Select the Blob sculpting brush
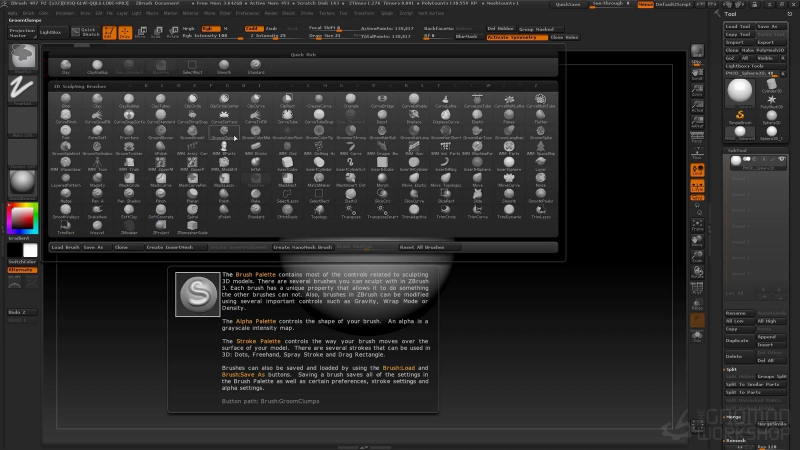 pyautogui.click(x=66, y=100)
